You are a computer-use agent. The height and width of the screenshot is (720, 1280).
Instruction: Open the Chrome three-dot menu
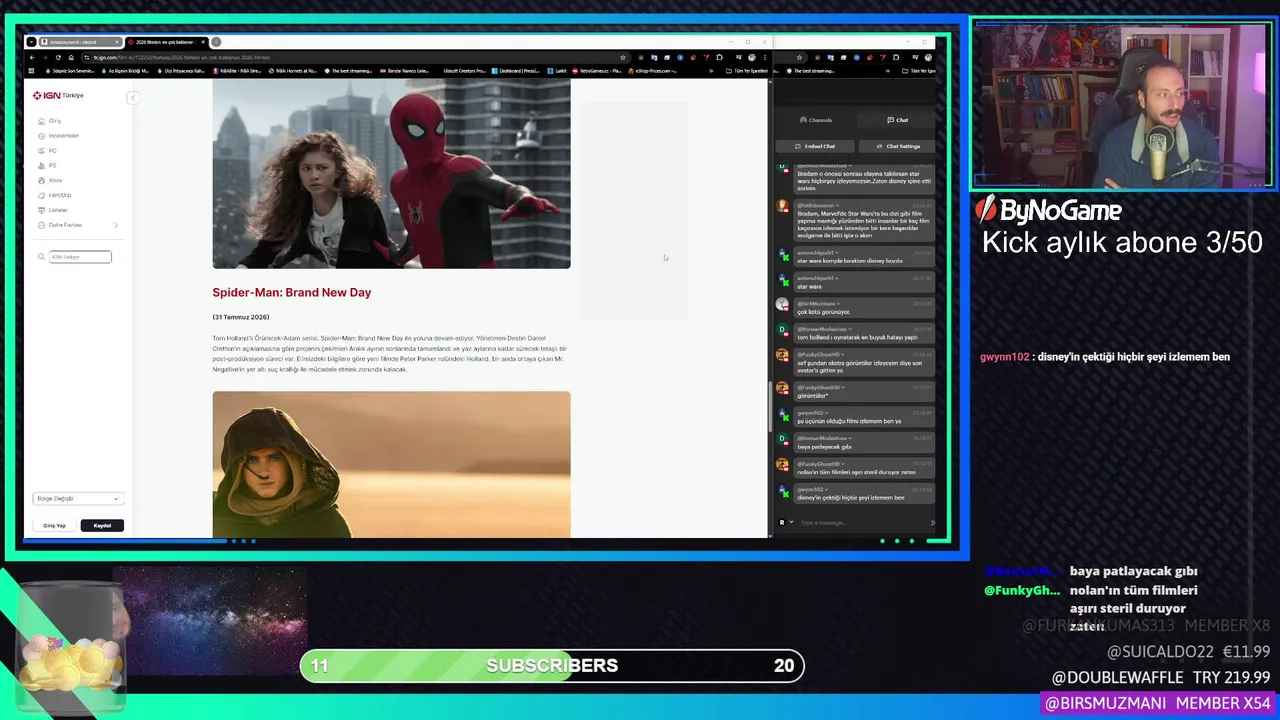[x=765, y=57]
